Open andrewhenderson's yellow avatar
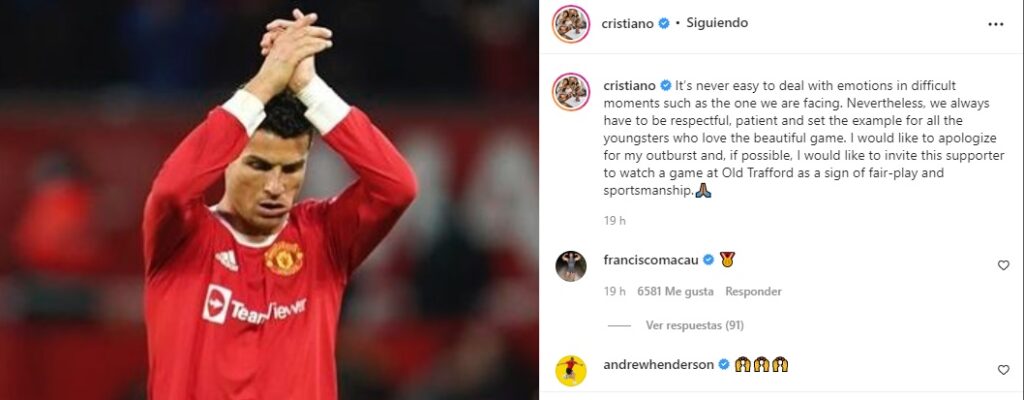 click(x=571, y=371)
